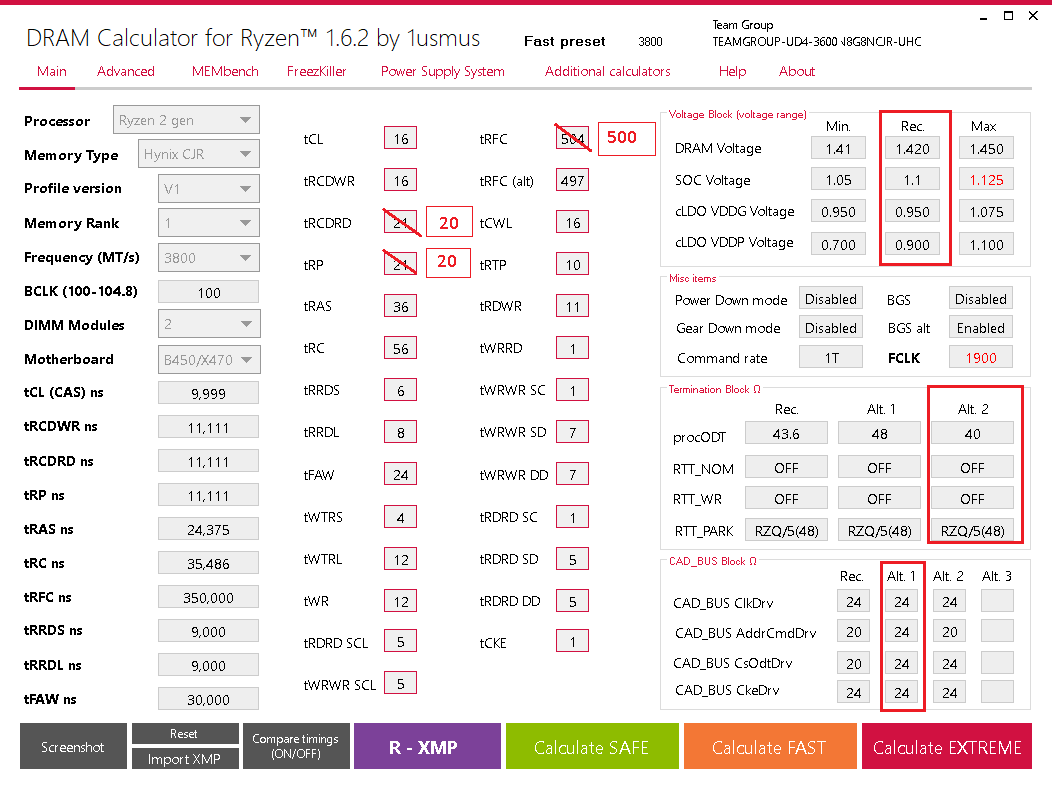Toggle the Power Down mode setting
This screenshot has height=790, width=1052.
click(x=830, y=298)
